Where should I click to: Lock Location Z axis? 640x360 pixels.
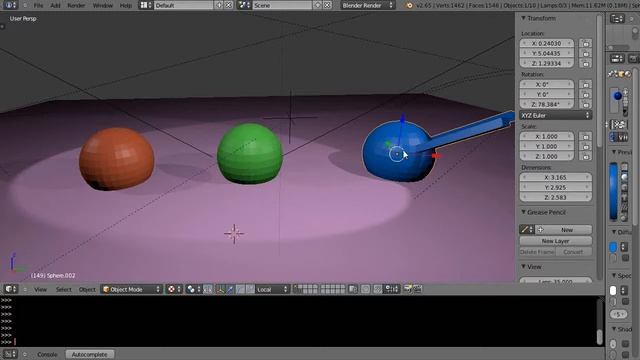pos(586,64)
